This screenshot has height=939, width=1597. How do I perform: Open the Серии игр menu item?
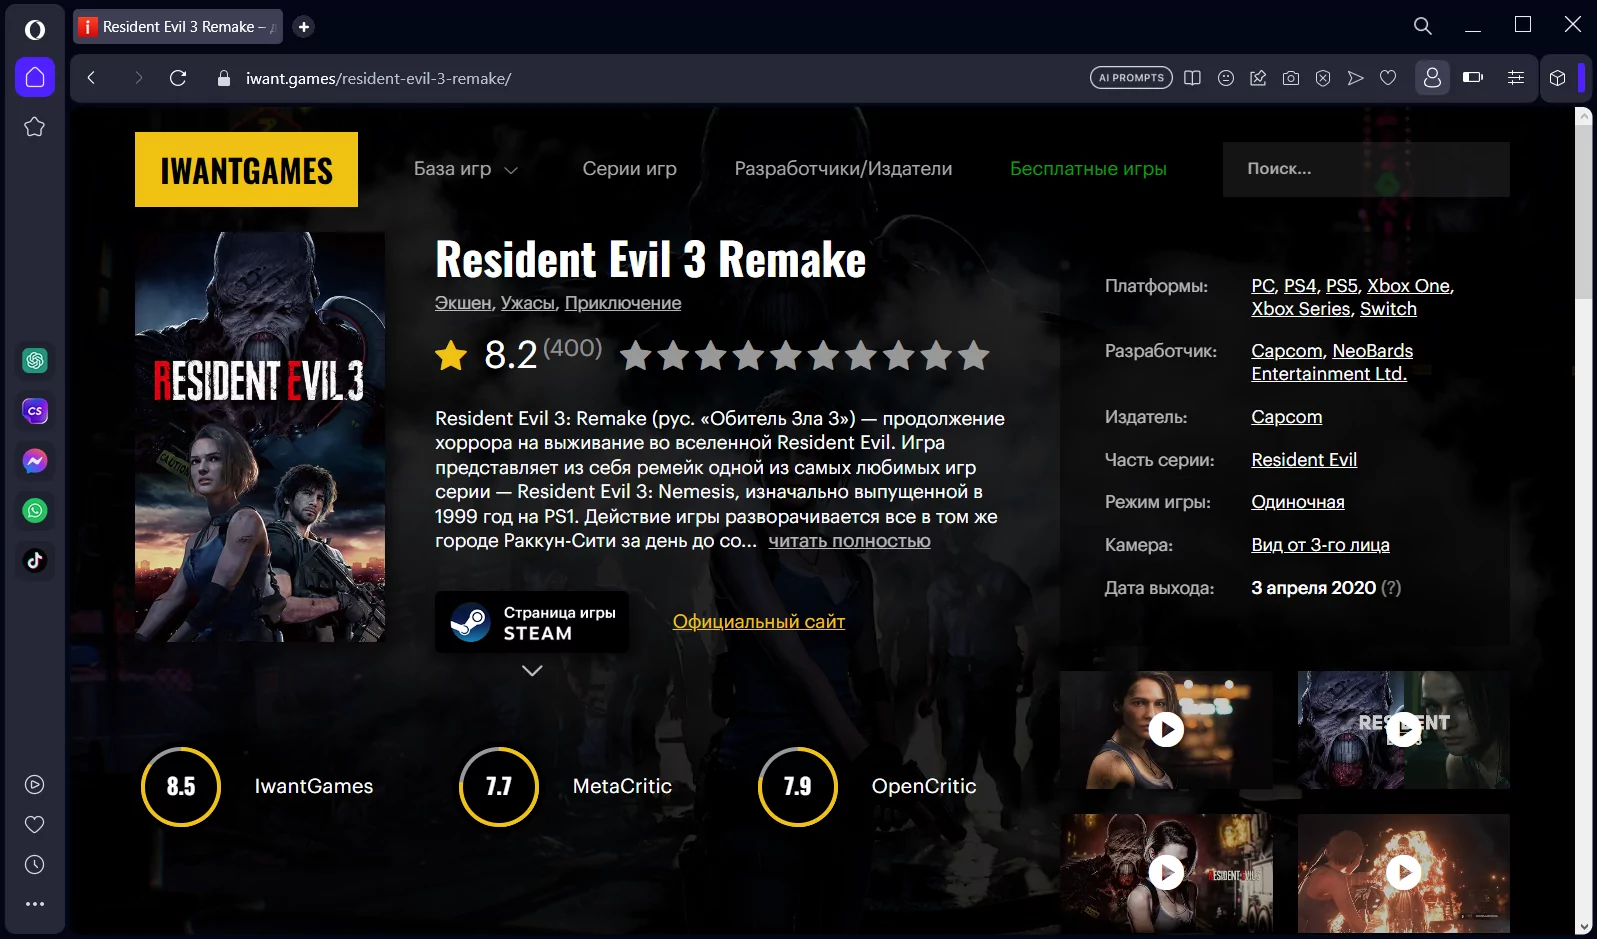coord(630,169)
